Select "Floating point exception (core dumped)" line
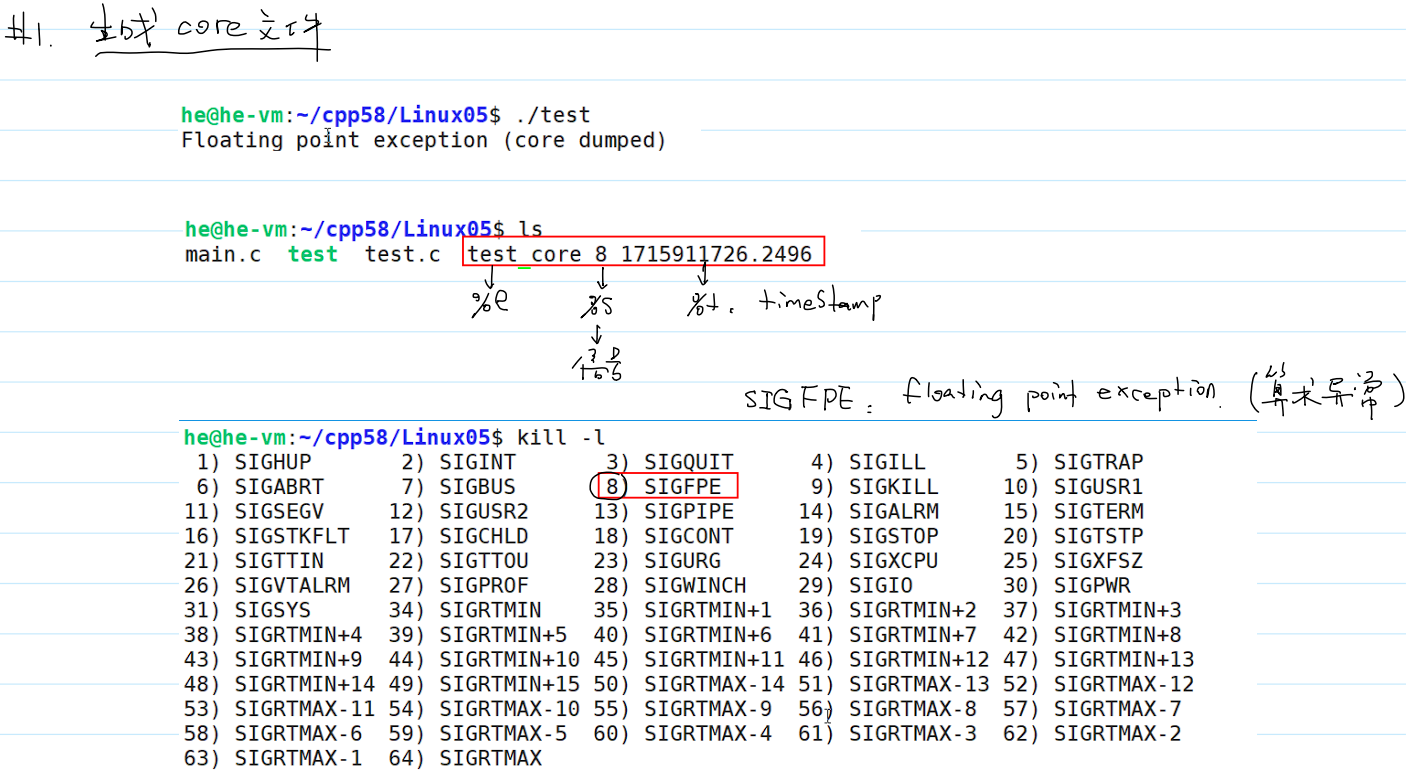 click(x=424, y=140)
